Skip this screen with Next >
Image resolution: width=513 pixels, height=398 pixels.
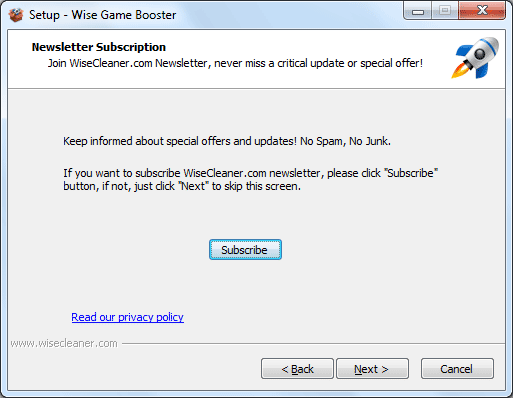coord(372,369)
